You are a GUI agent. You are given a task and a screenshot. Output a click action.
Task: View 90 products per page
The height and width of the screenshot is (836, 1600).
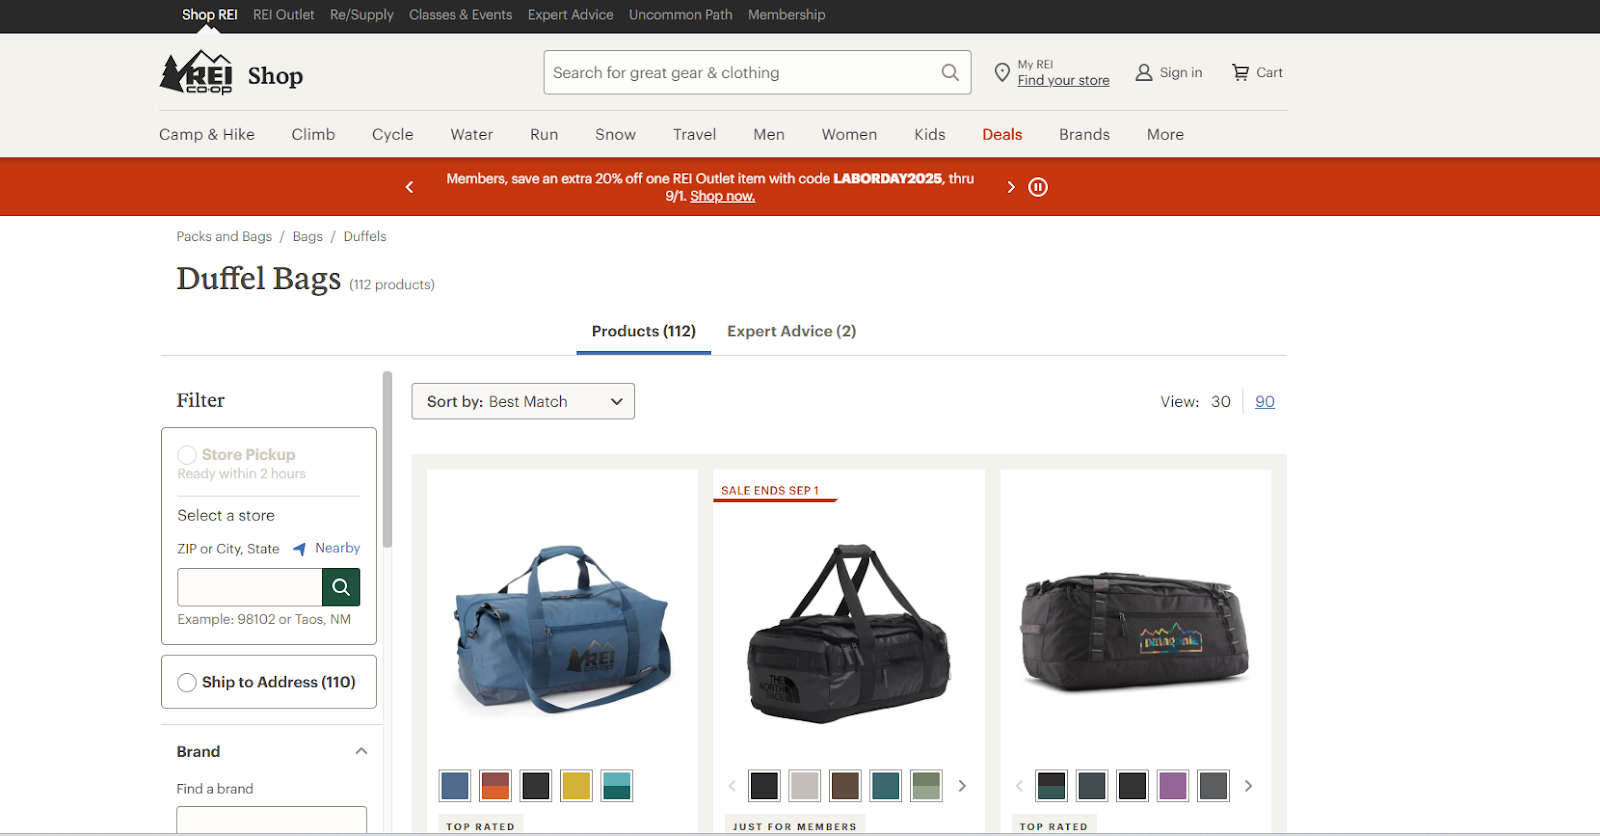(1265, 401)
